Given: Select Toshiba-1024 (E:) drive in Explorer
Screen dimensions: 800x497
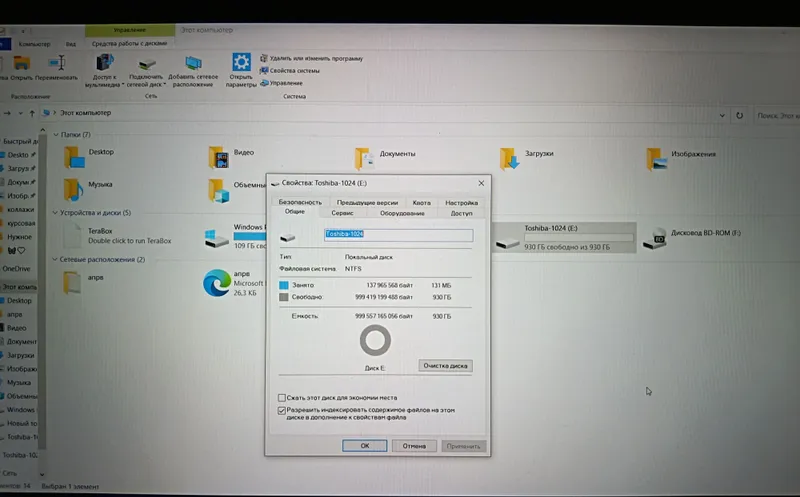Looking at the screenshot, I should click(x=564, y=237).
